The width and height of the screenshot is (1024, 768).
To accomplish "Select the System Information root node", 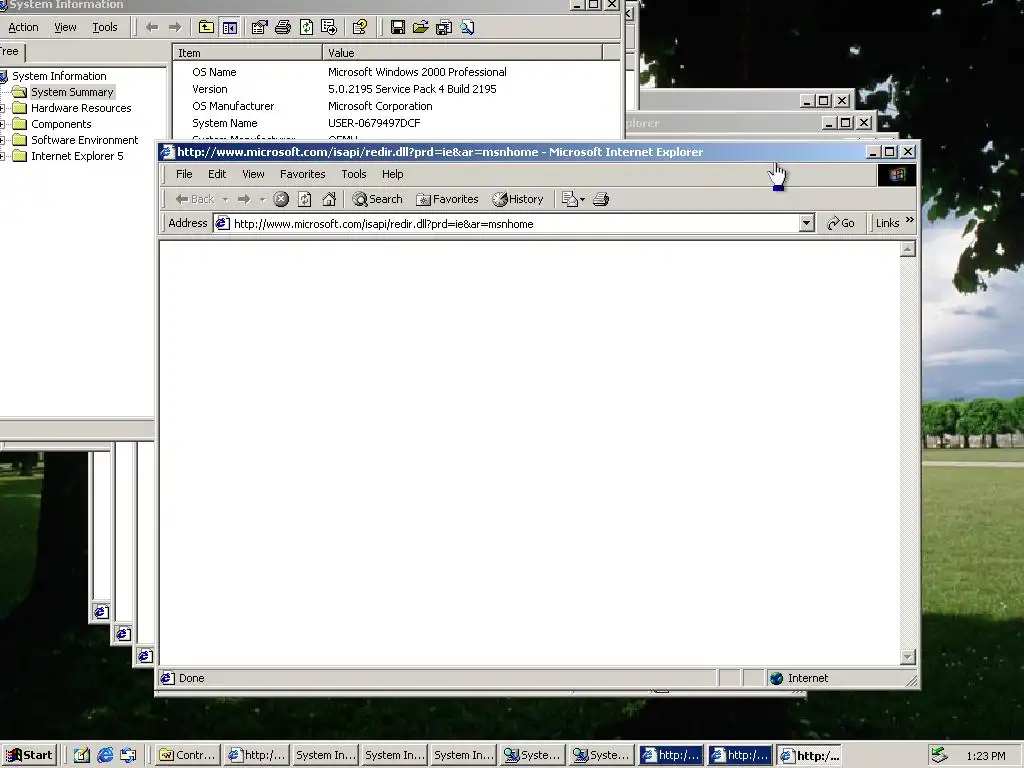I will coord(59,76).
